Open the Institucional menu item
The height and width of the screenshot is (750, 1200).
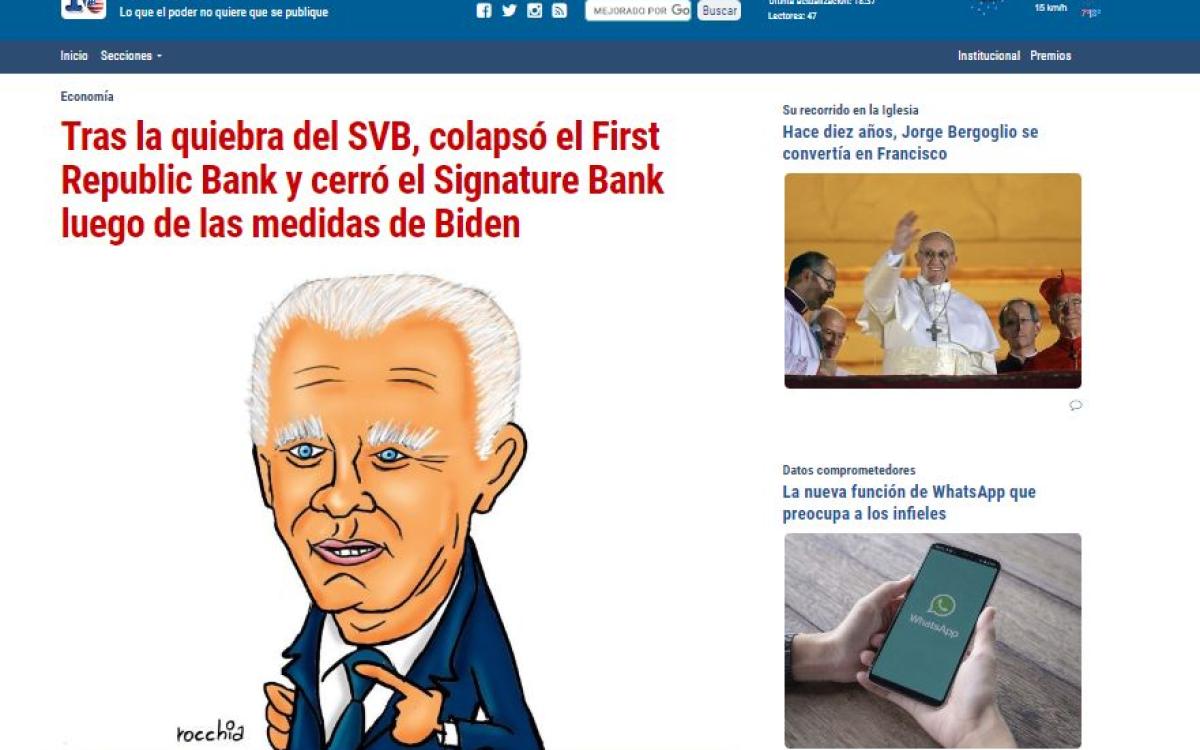989,56
